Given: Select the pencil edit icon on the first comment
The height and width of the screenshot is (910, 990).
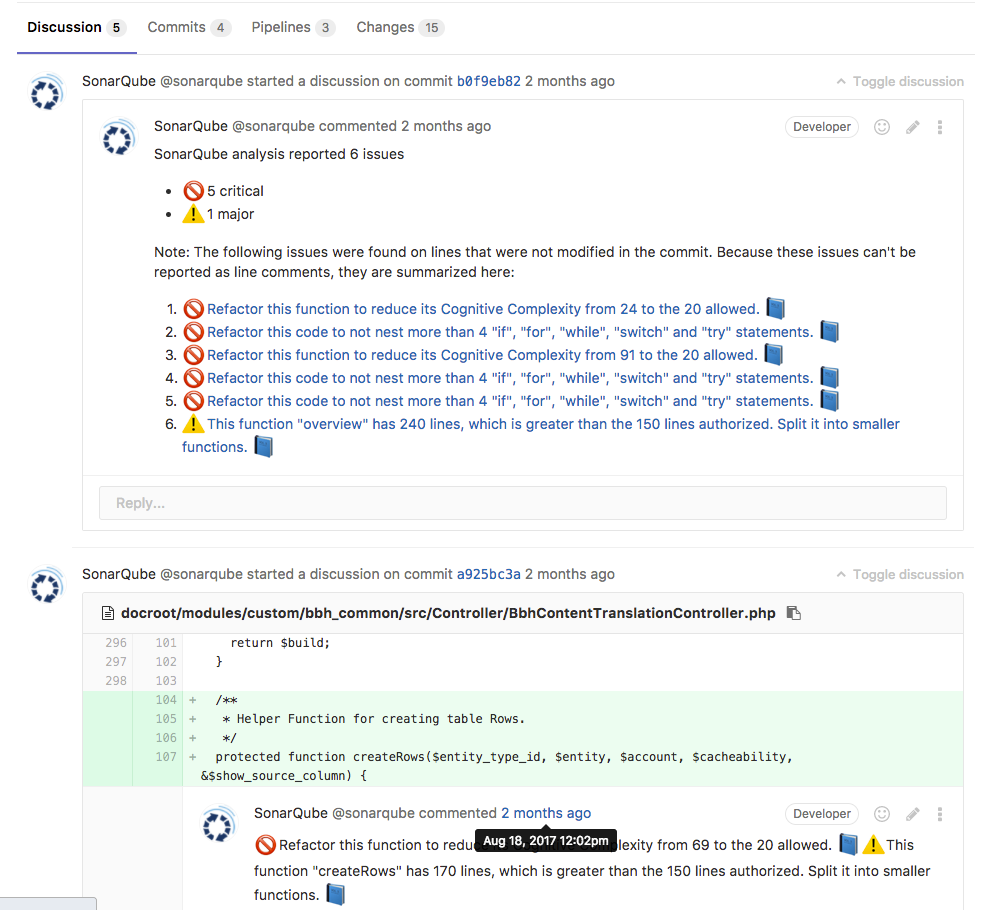Looking at the screenshot, I should [x=911, y=127].
